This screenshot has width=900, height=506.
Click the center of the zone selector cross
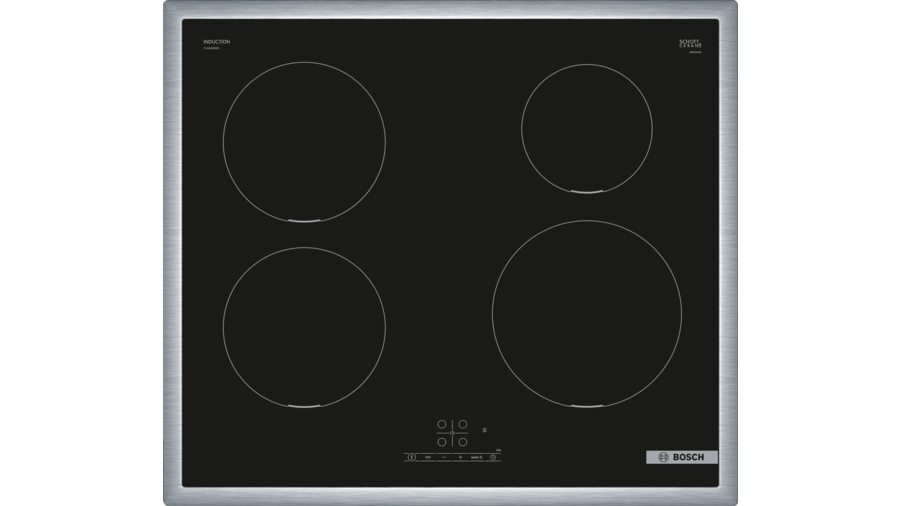(452, 433)
